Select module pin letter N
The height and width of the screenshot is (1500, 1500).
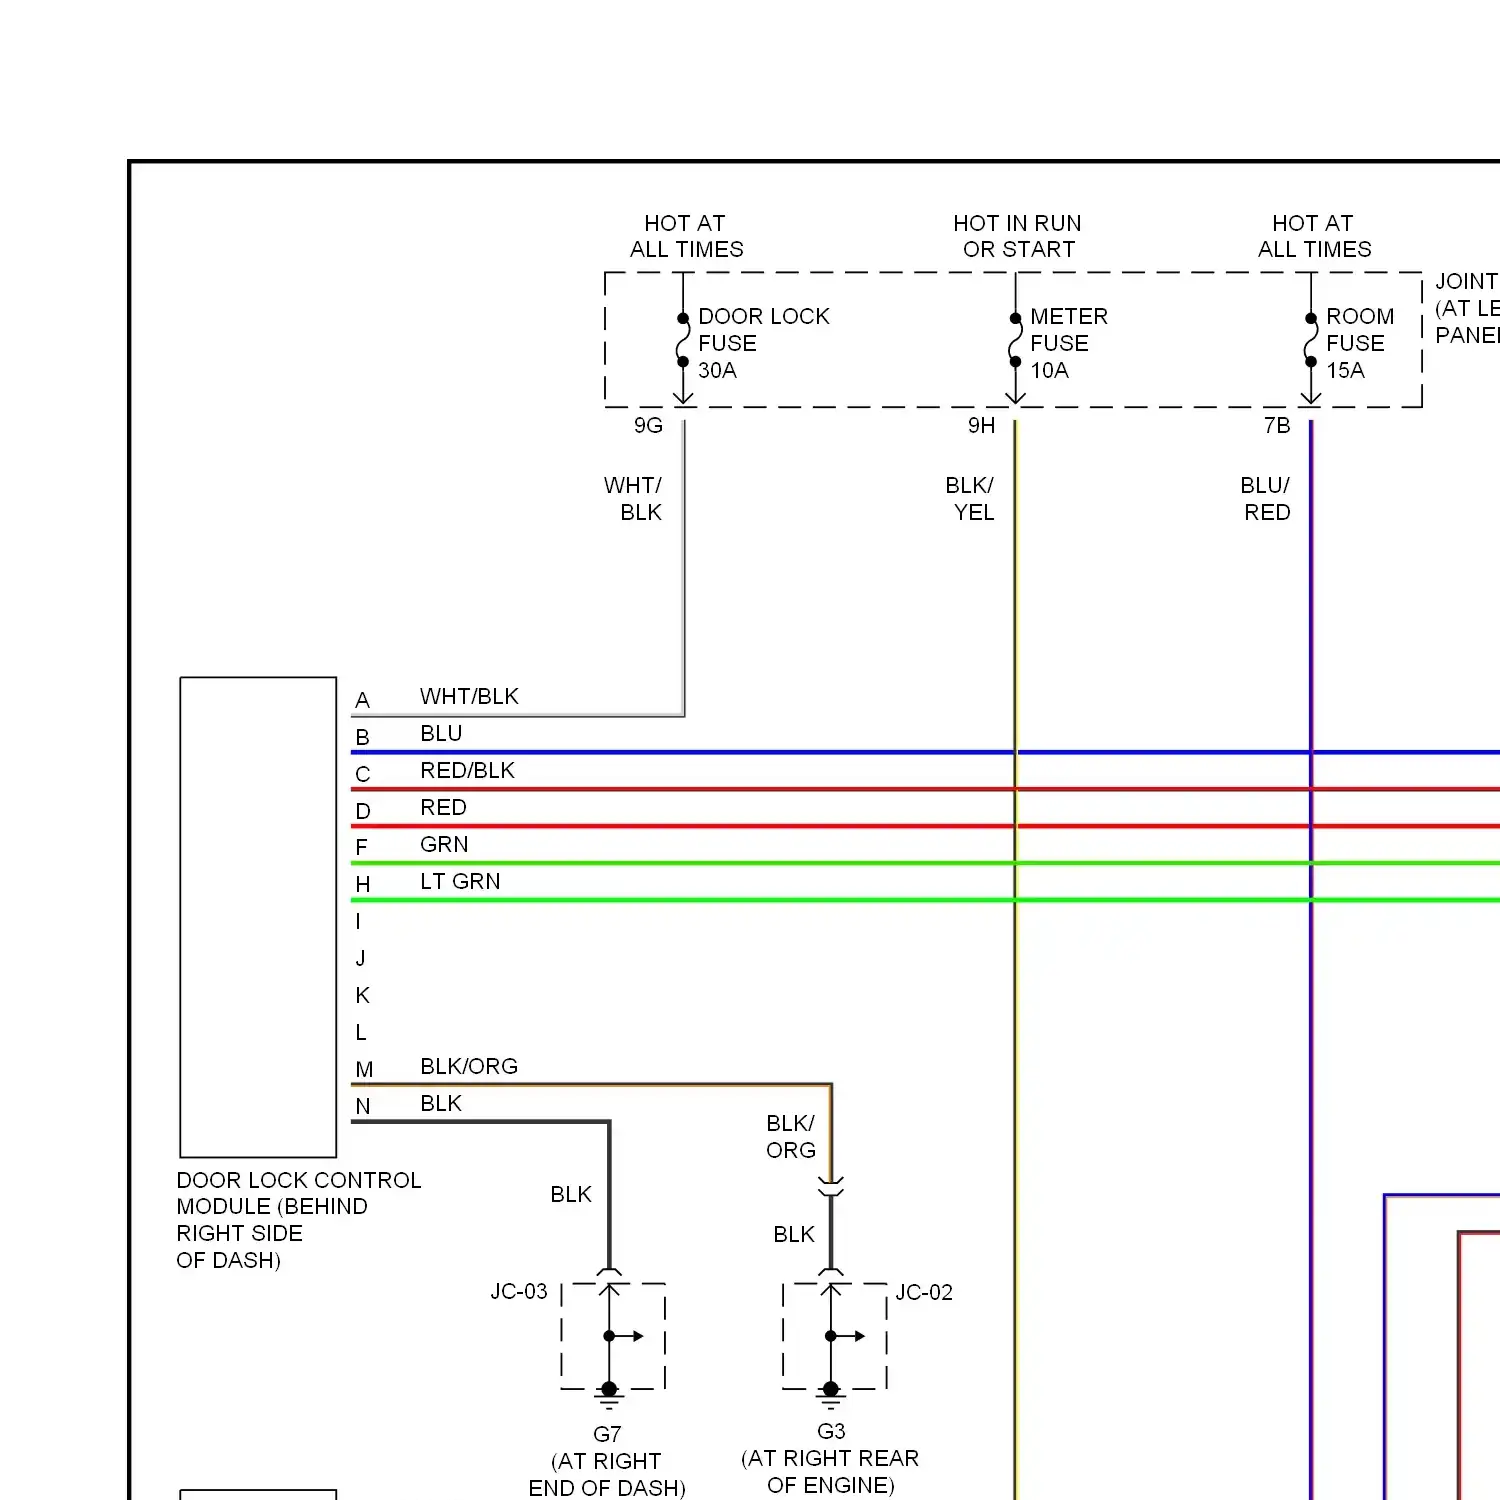(x=362, y=1106)
